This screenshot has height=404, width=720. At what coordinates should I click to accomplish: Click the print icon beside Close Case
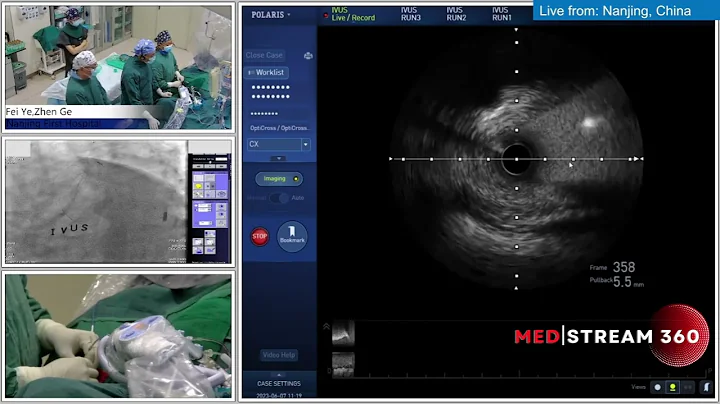(x=308, y=56)
